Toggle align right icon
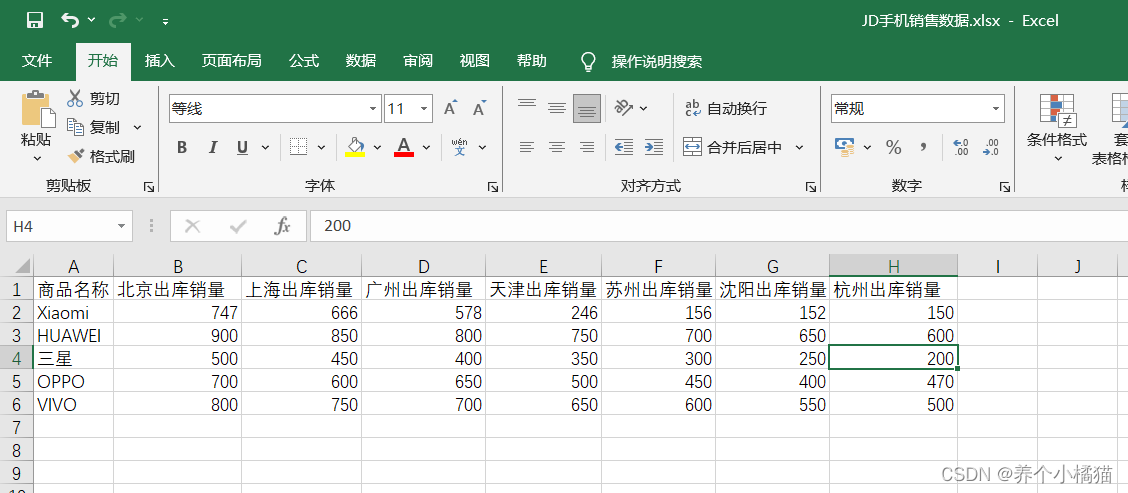Screen dimensions: 1128x493 click(587, 148)
